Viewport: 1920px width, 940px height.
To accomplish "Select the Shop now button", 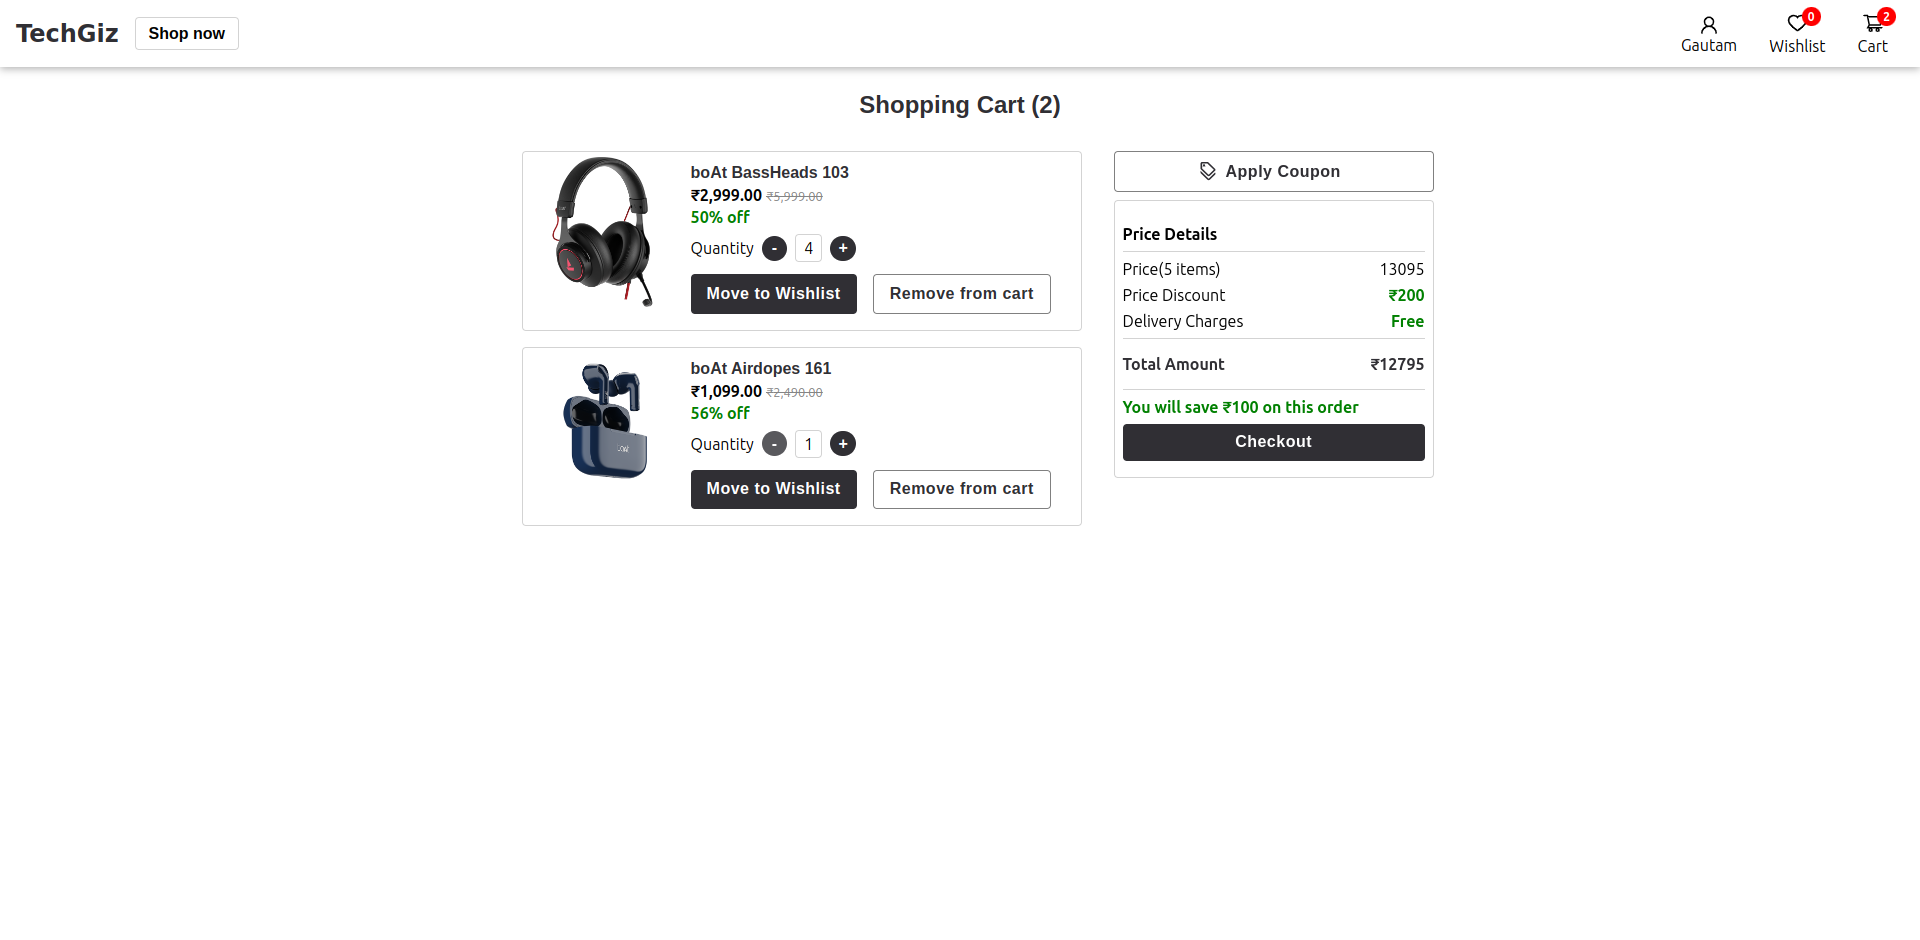I will coord(186,33).
